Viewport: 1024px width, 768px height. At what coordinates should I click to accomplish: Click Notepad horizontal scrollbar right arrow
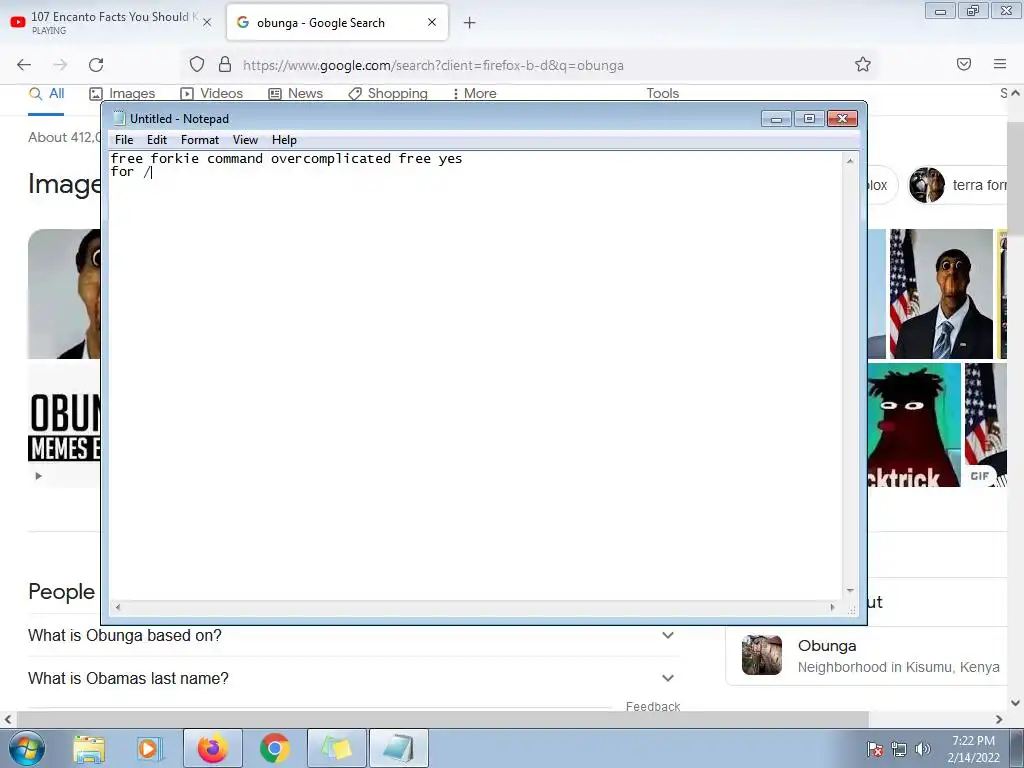(x=832, y=607)
